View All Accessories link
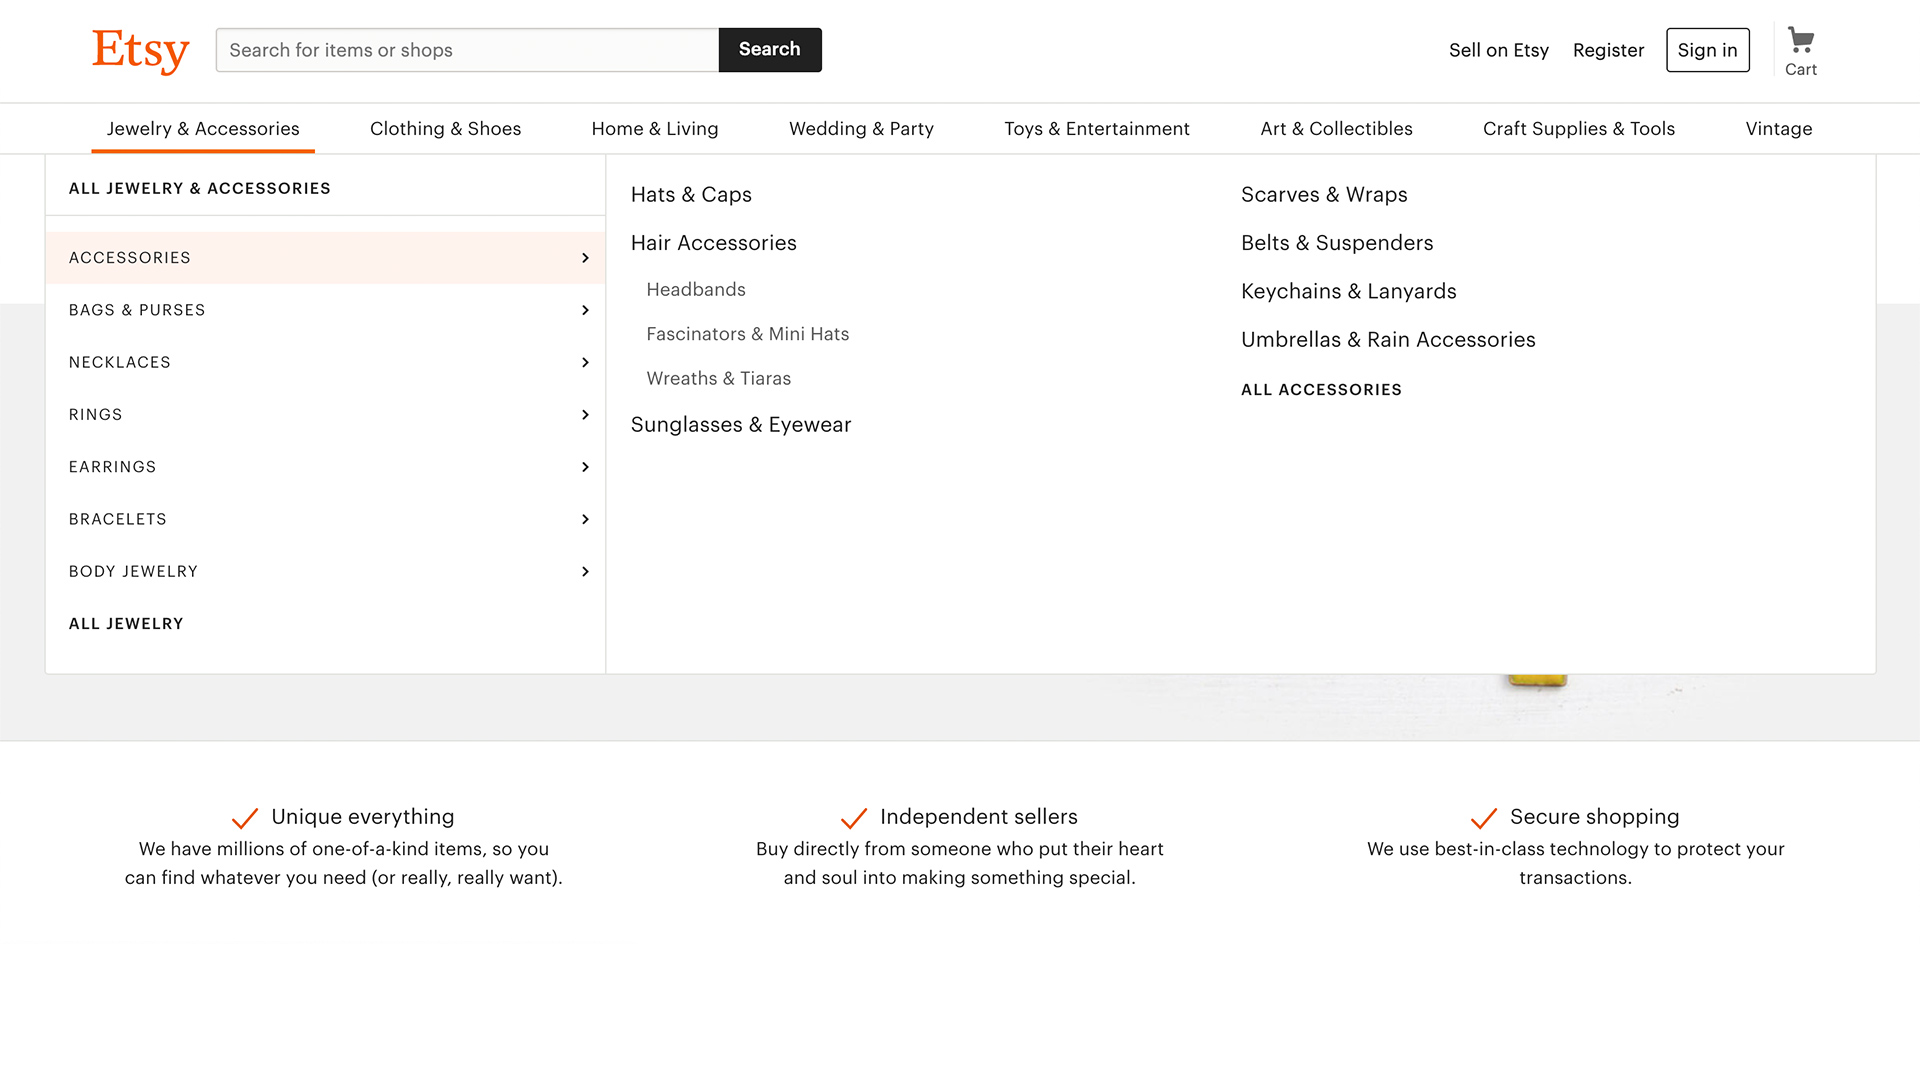Viewport: 1920px width, 1080px height. coord(1321,390)
